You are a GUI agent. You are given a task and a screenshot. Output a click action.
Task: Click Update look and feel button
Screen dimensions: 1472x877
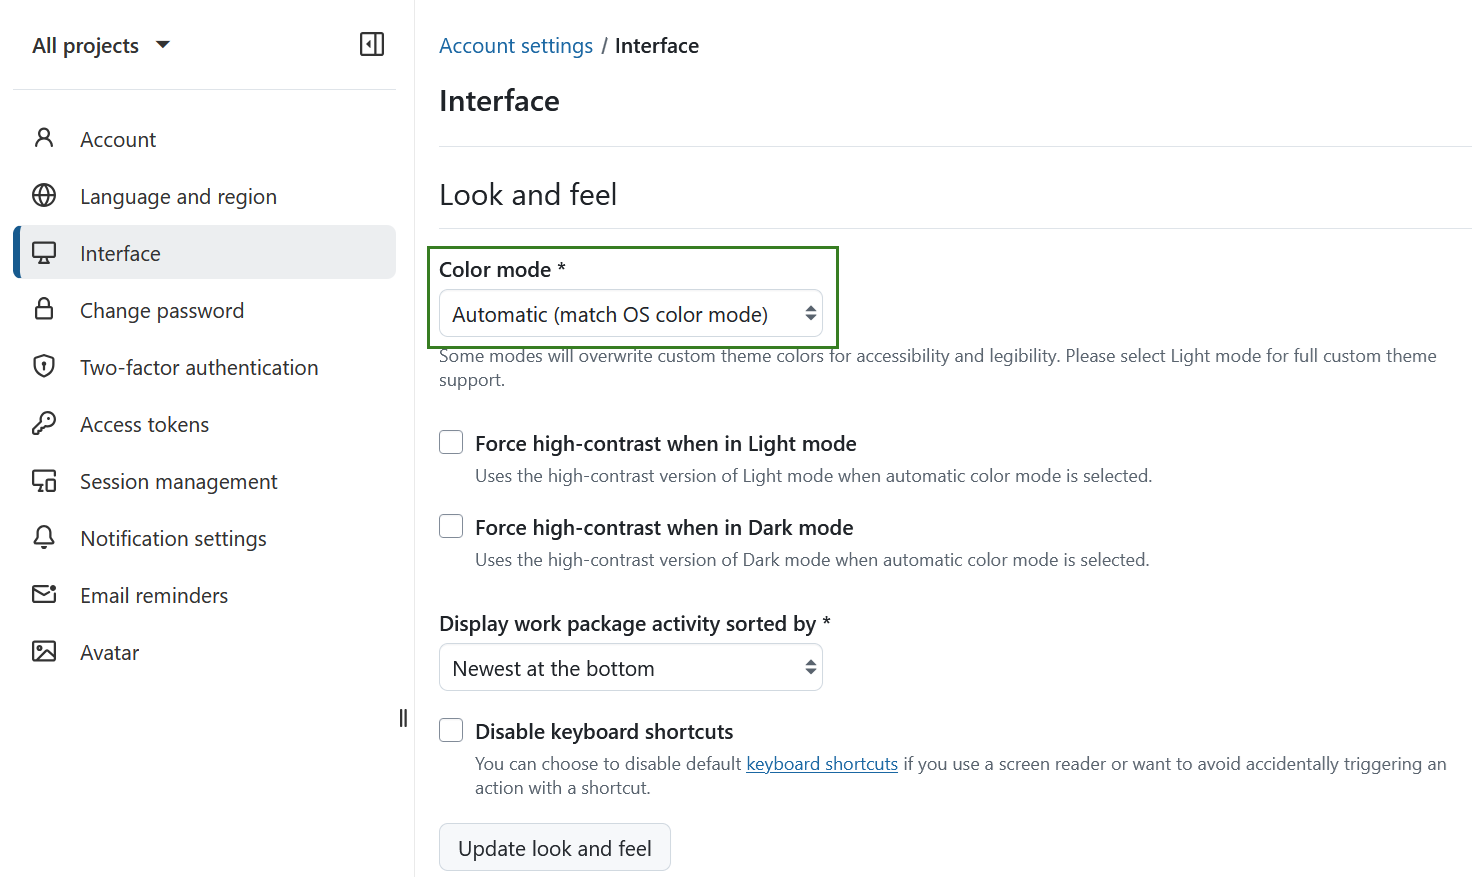pos(555,848)
